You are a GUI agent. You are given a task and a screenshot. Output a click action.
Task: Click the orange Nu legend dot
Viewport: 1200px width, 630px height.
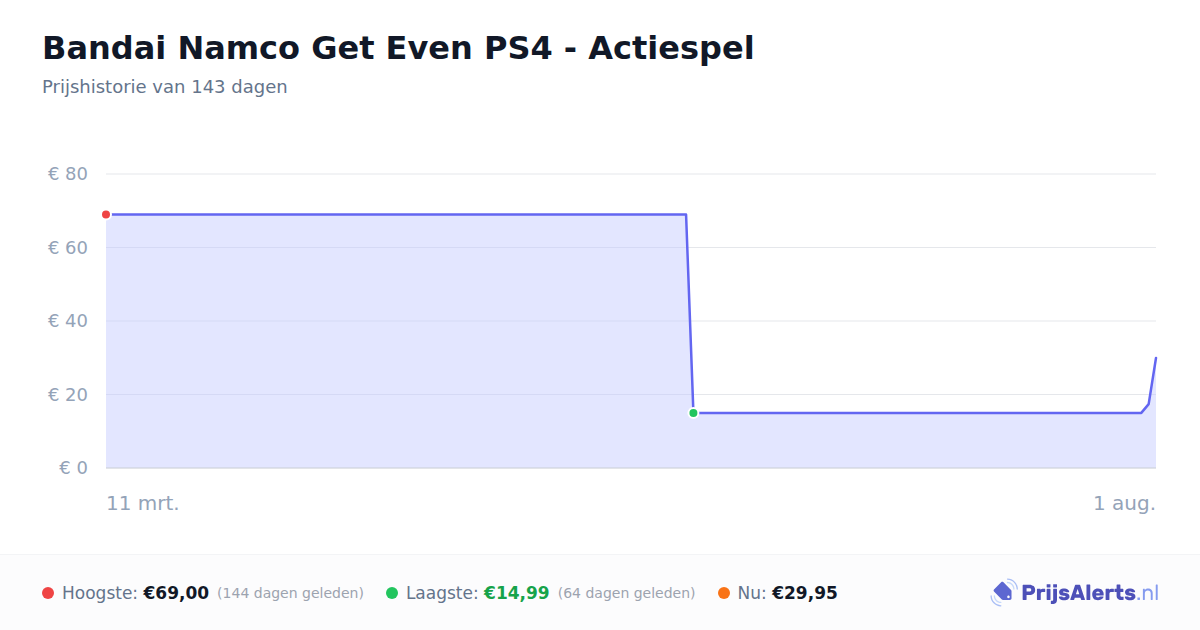coord(724,593)
